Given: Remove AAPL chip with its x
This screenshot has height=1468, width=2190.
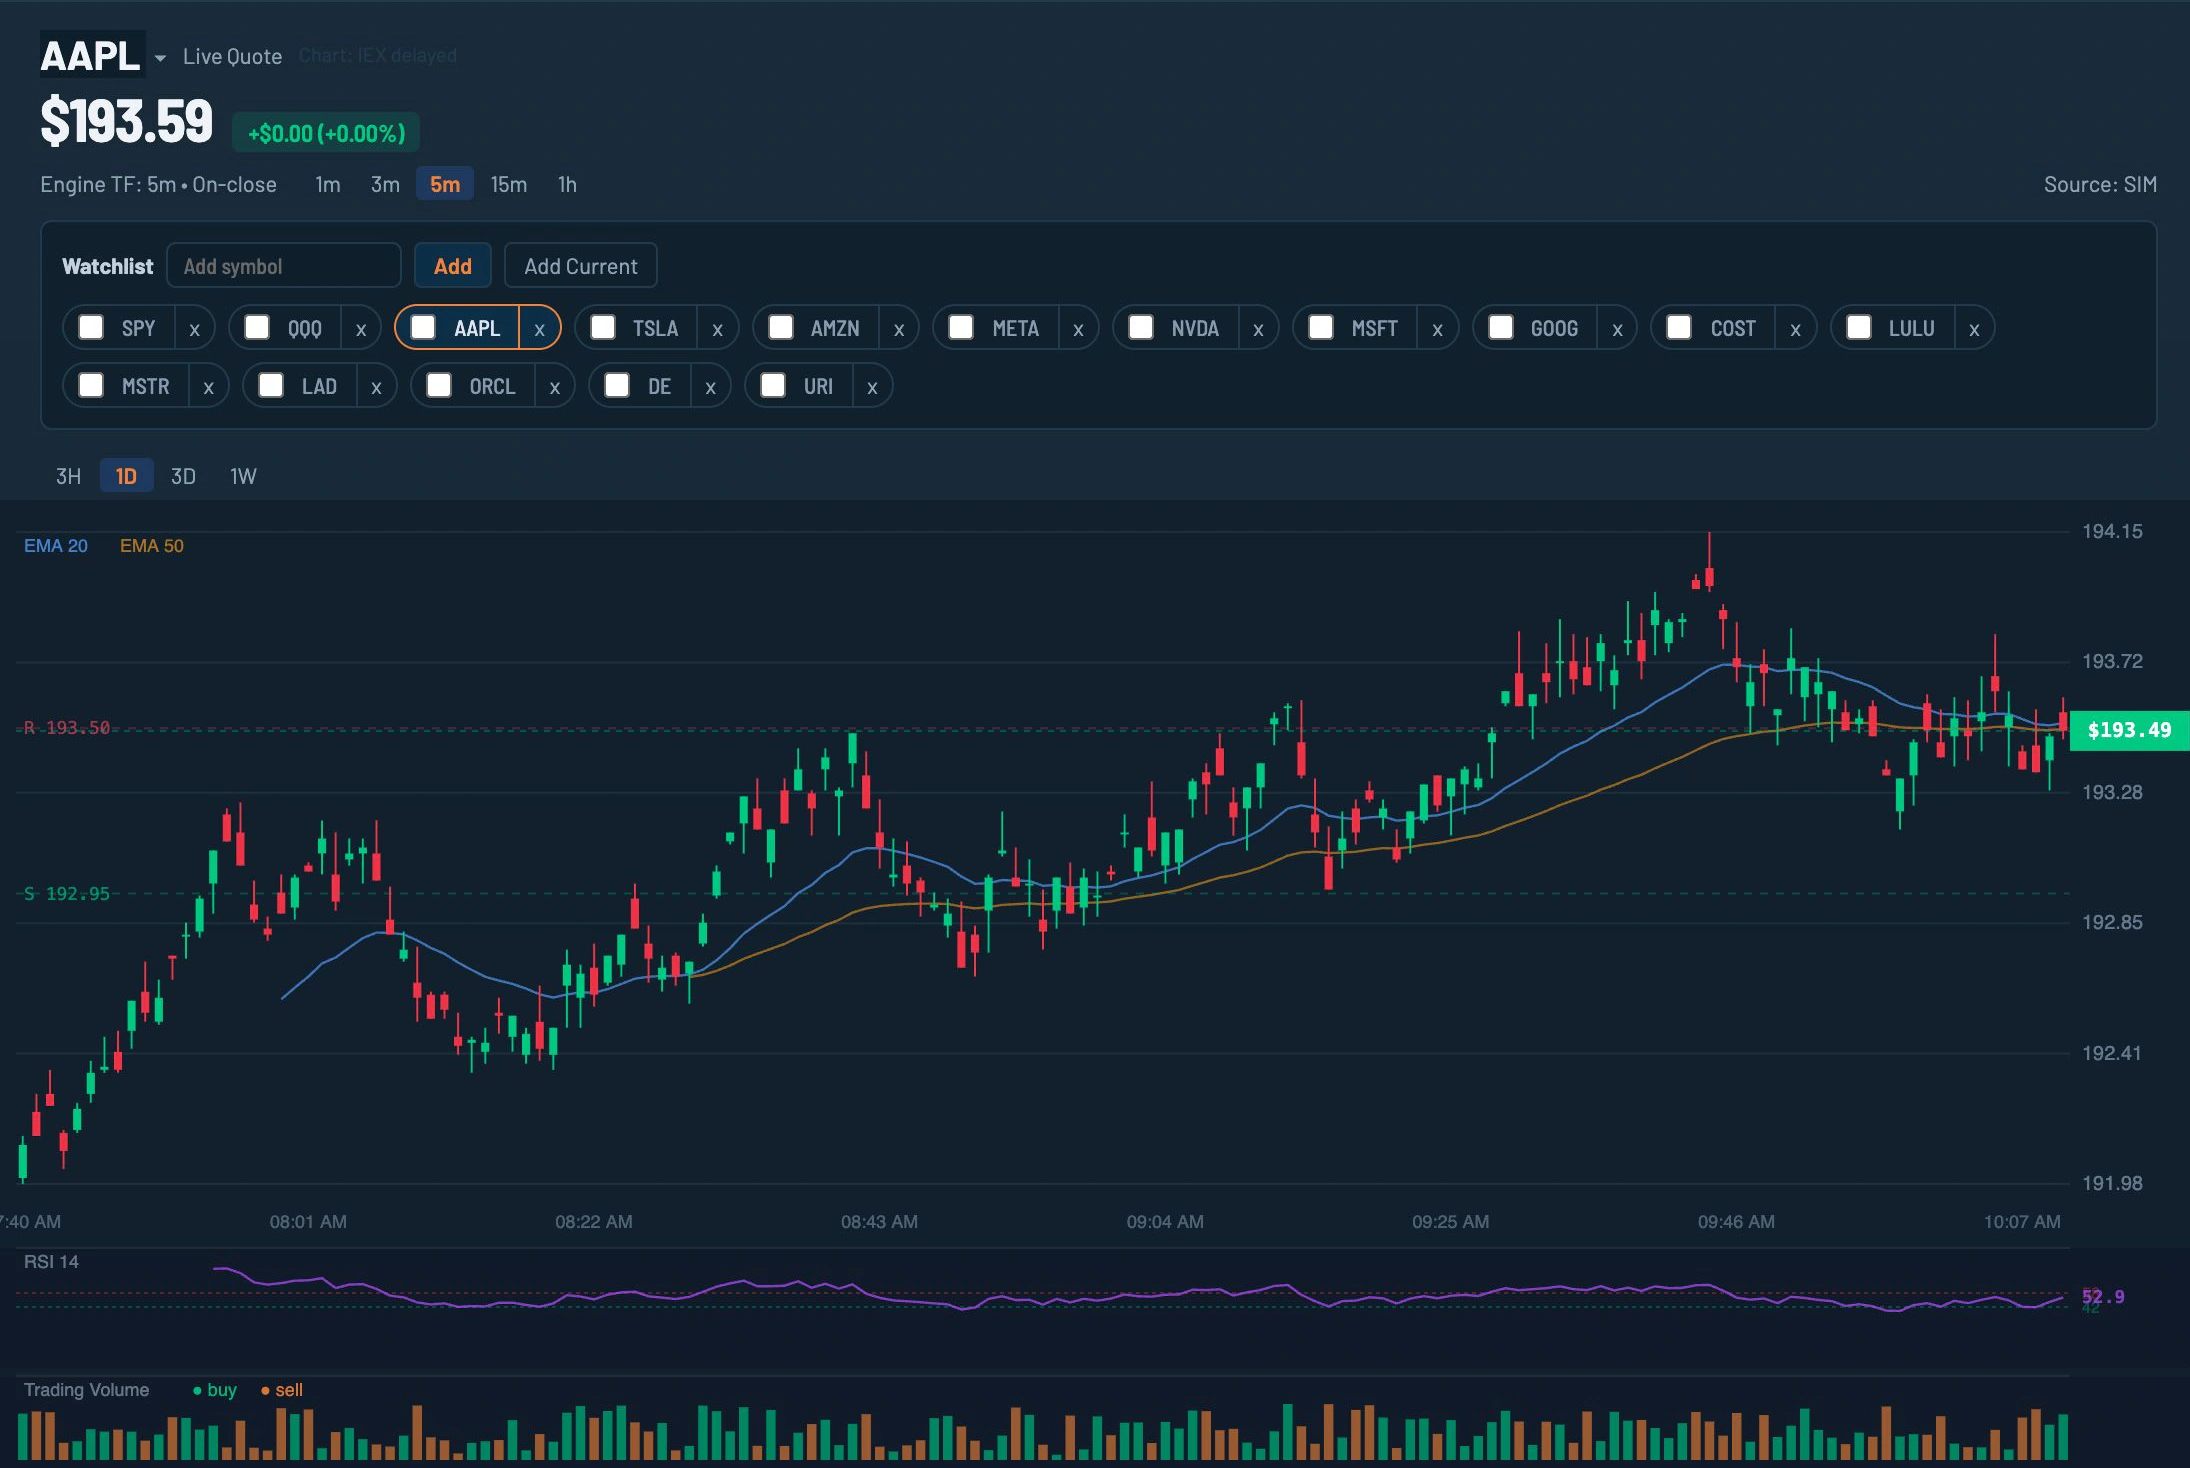Looking at the screenshot, I should pyautogui.click(x=539, y=329).
